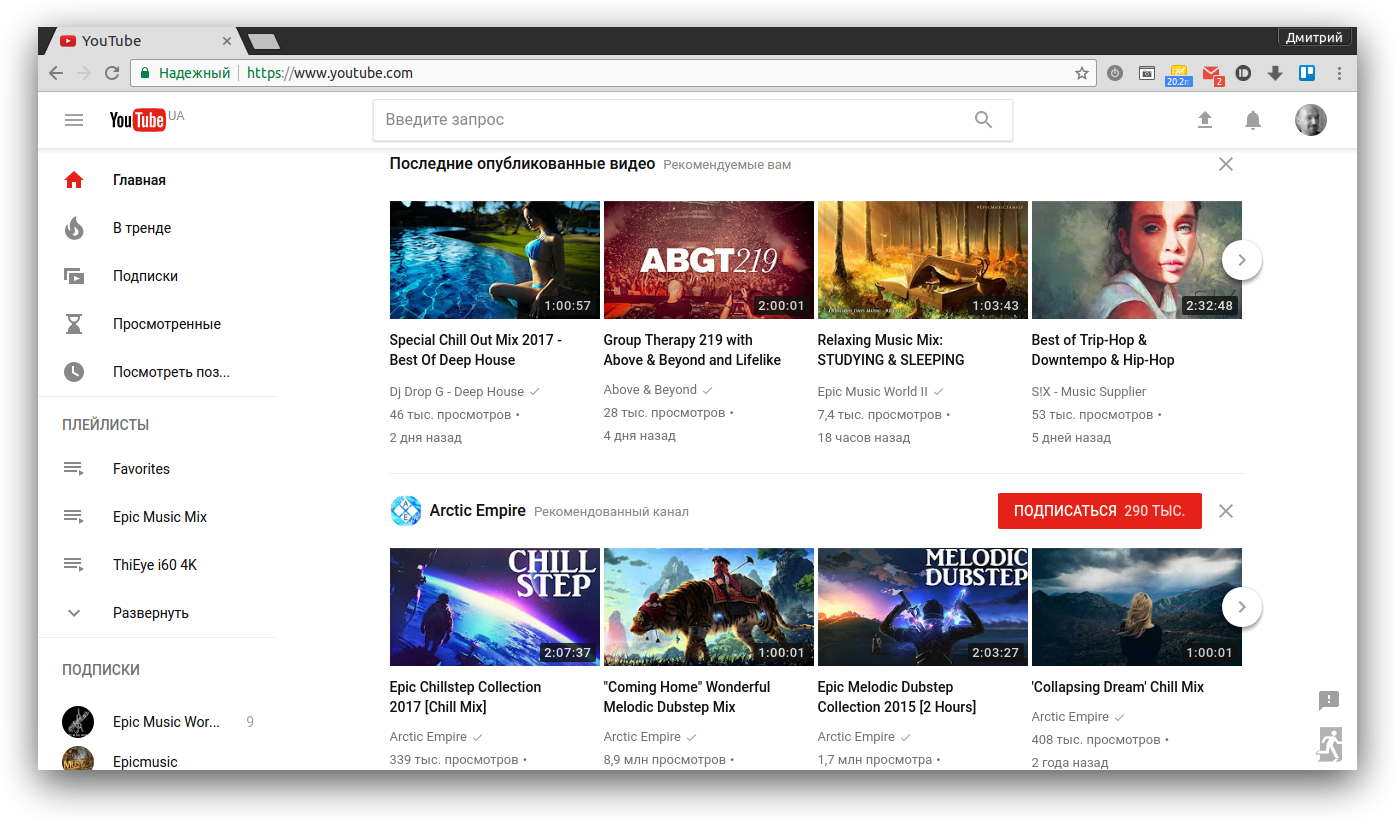Open the YouTube guide hamburger menu
Viewport: 1396px width, 820px height.
(74, 120)
